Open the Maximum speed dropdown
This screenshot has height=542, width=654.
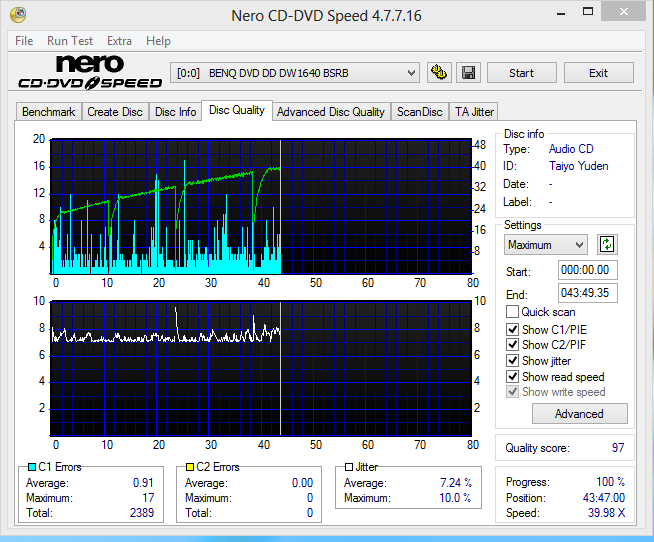[x=546, y=245]
